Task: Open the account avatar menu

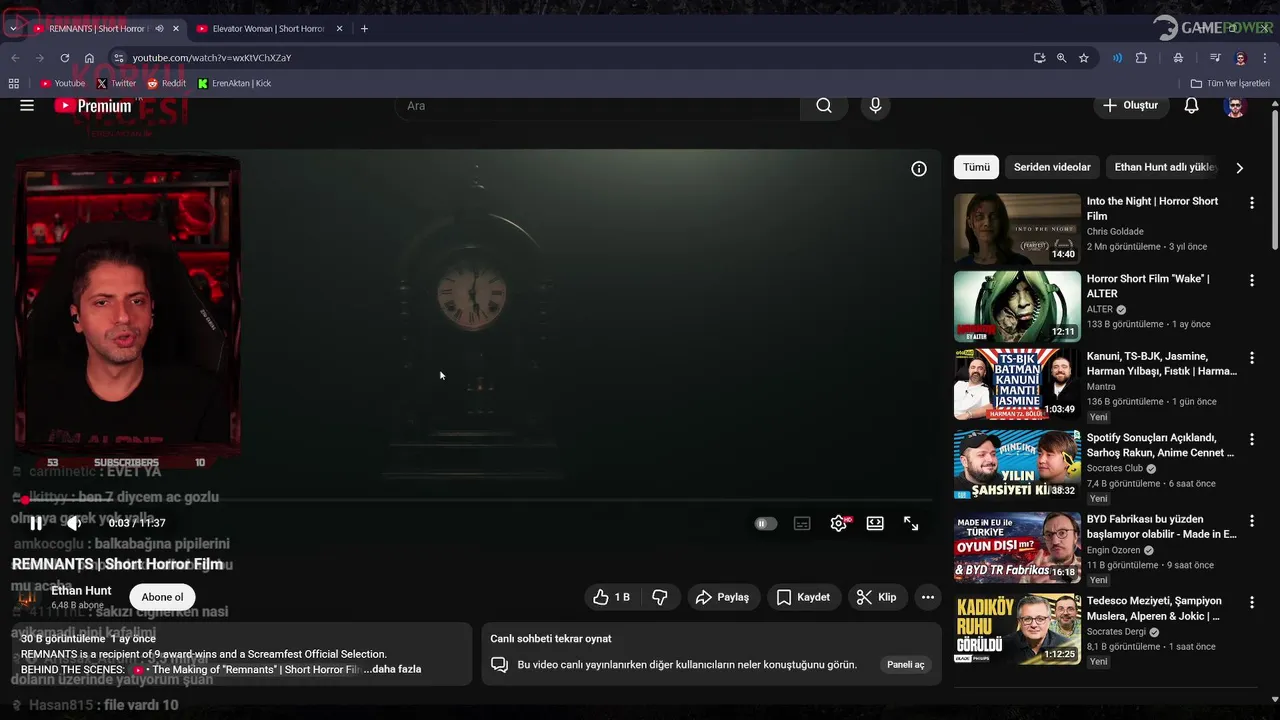Action: tap(1235, 105)
